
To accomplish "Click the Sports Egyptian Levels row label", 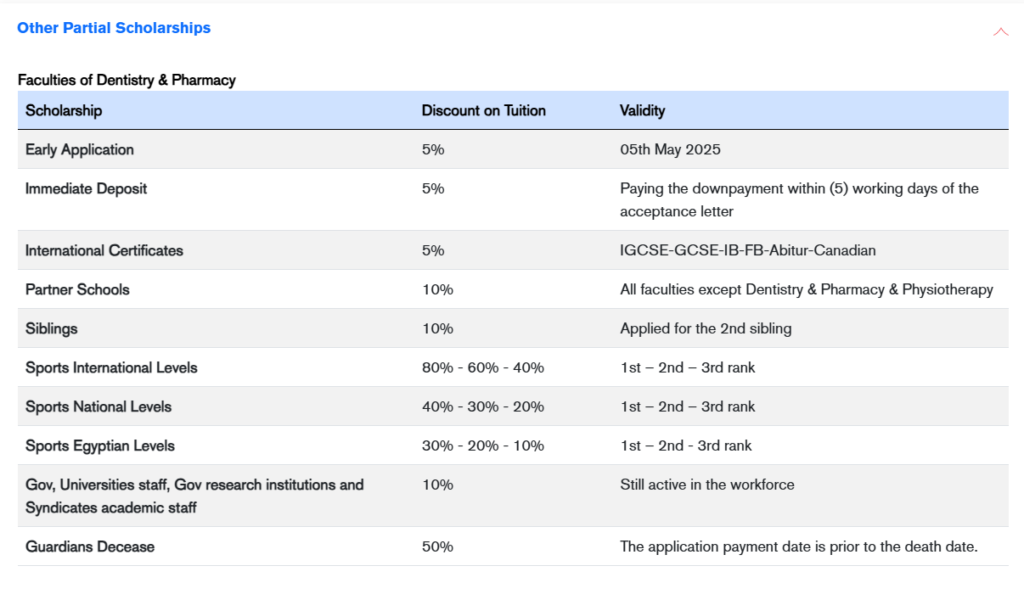I will tap(100, 446).
